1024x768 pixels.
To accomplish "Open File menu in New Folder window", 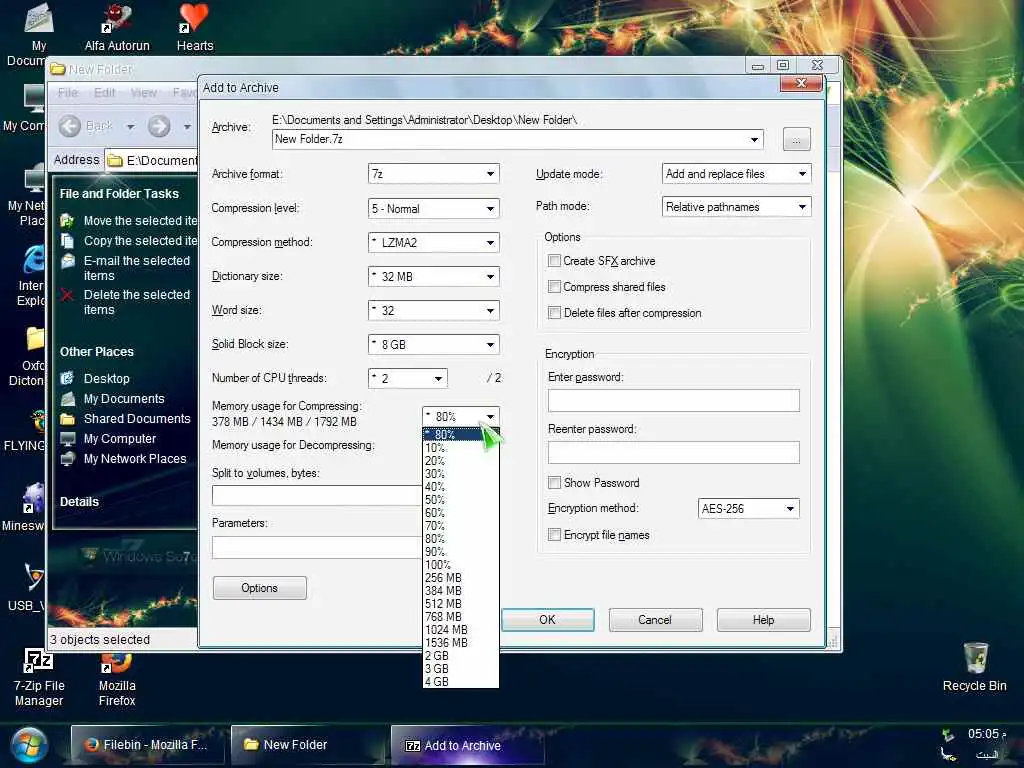I will pos(67,93).
